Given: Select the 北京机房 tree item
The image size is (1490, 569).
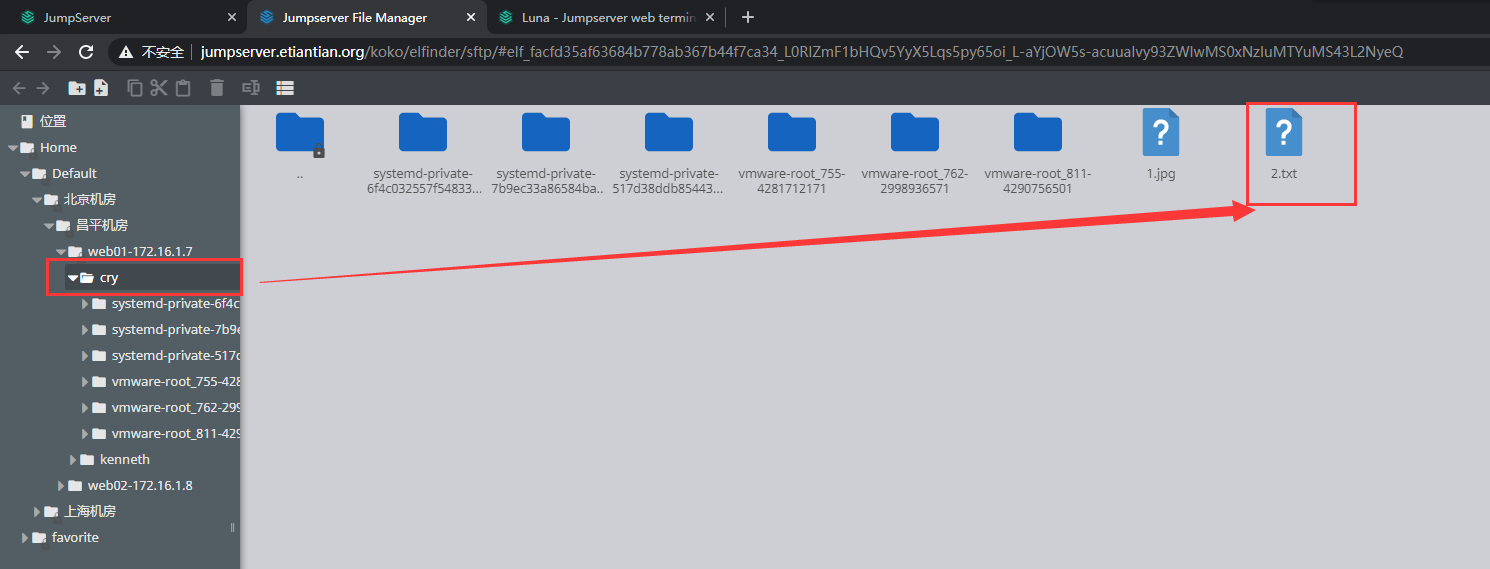Looking at the screenshot, I should (90, 200).
